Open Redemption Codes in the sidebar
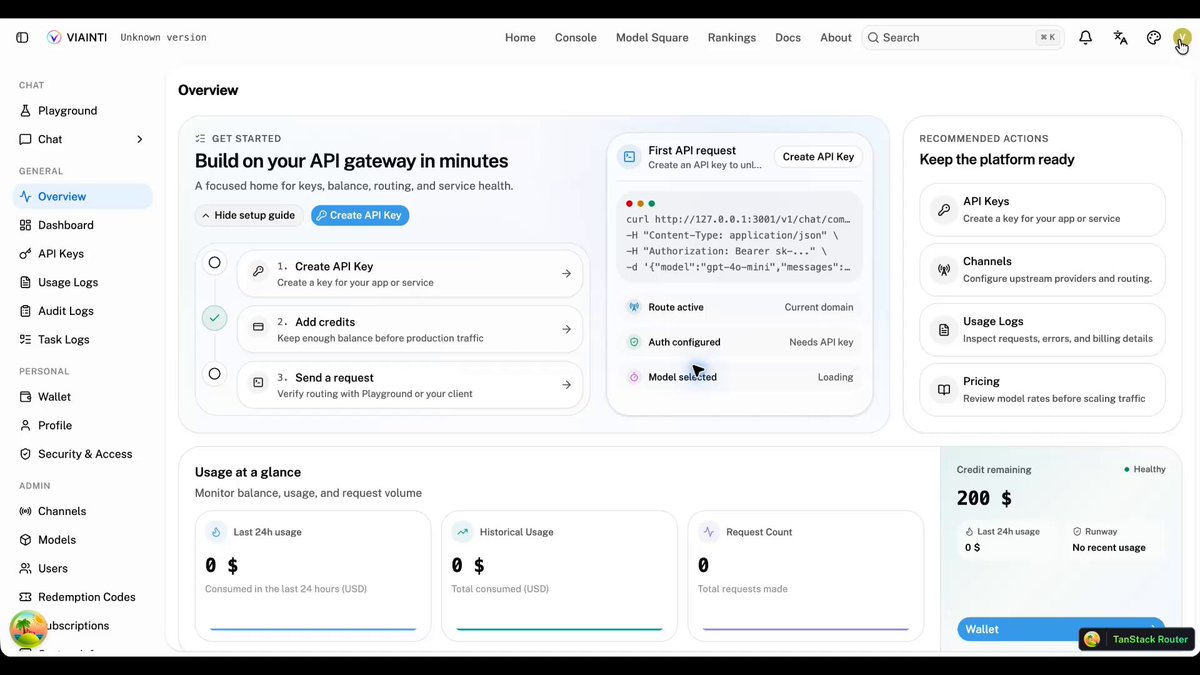Viewport: 1200px width, 675px height. tap(82, 597)
